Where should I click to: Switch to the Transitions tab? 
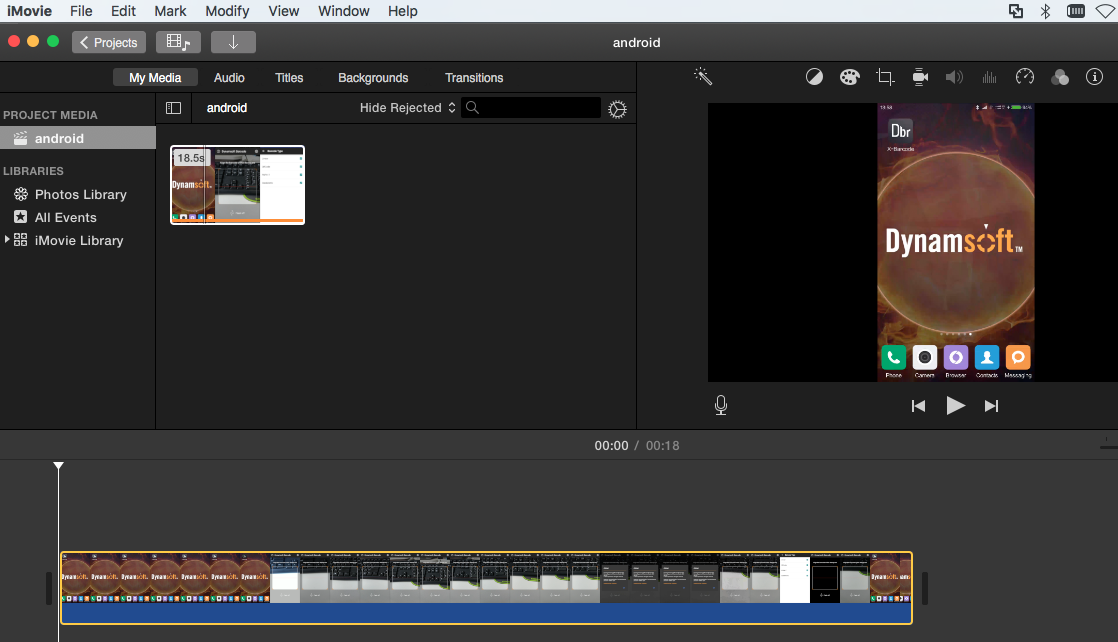(x=474, y=78)
